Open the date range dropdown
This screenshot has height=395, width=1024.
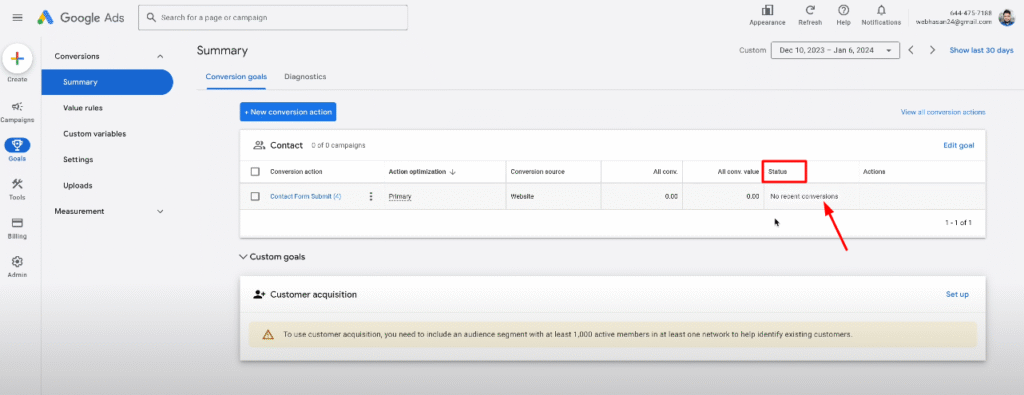[x=835, y=50]
